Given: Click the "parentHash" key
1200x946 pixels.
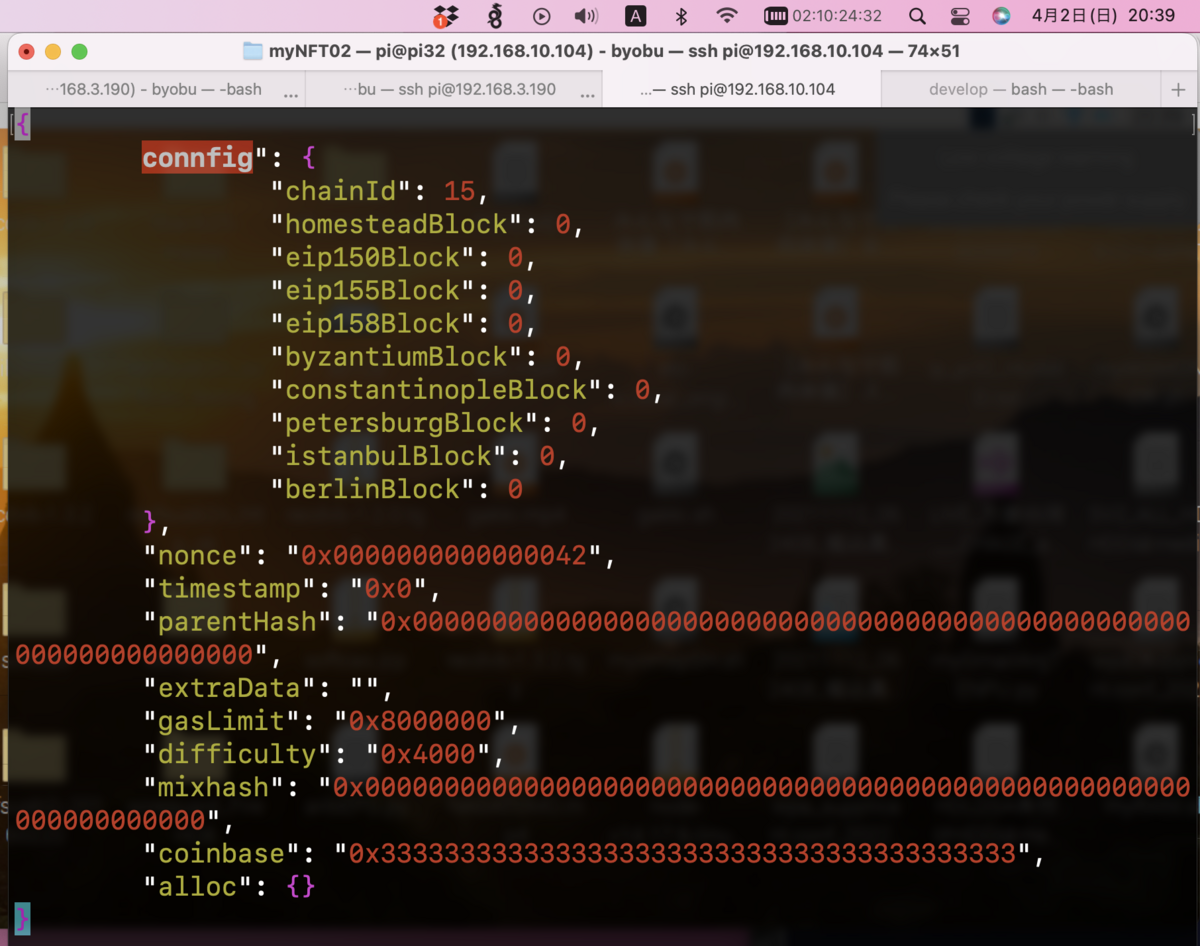Looking at the screenshot, I should [238, 621].
